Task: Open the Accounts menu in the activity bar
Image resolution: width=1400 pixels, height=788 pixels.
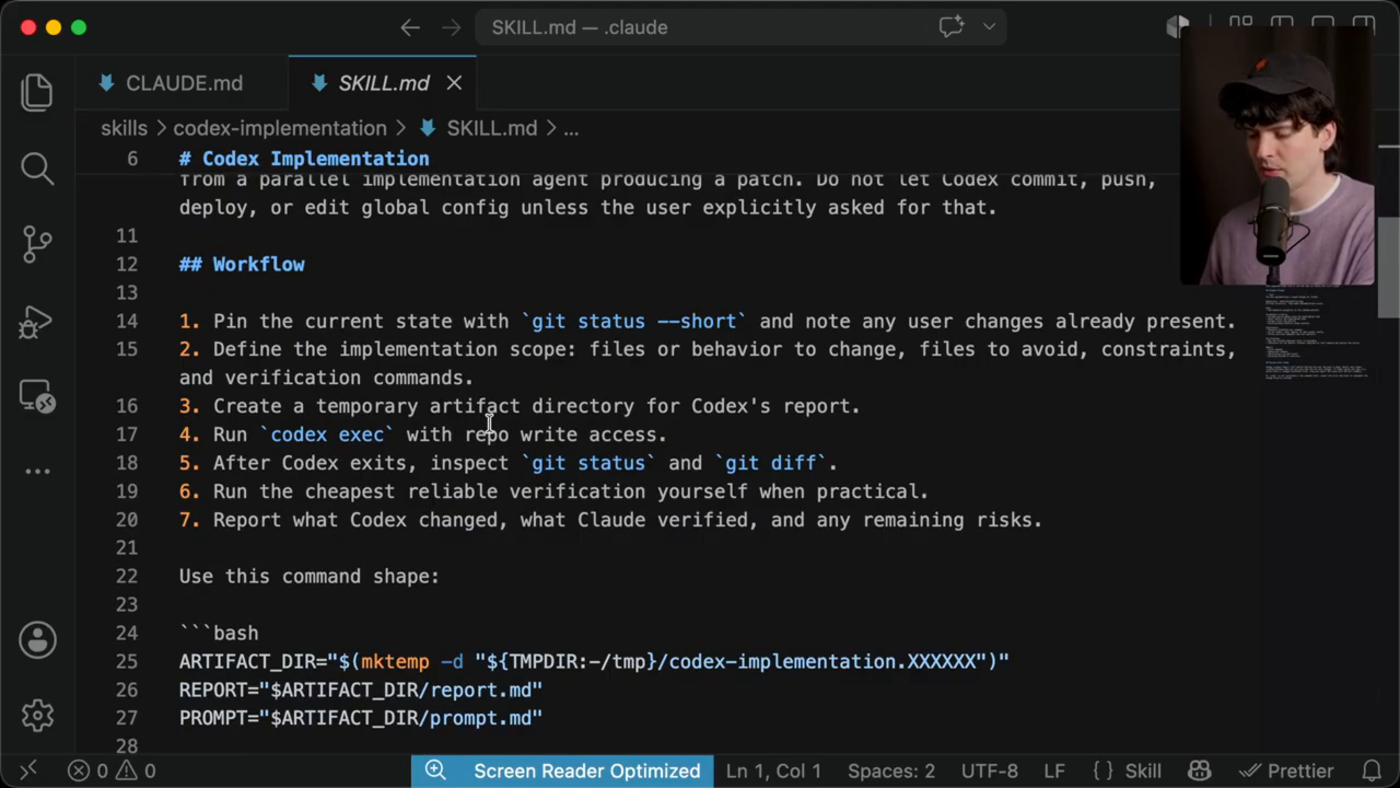Action: [x=37, y=640]
